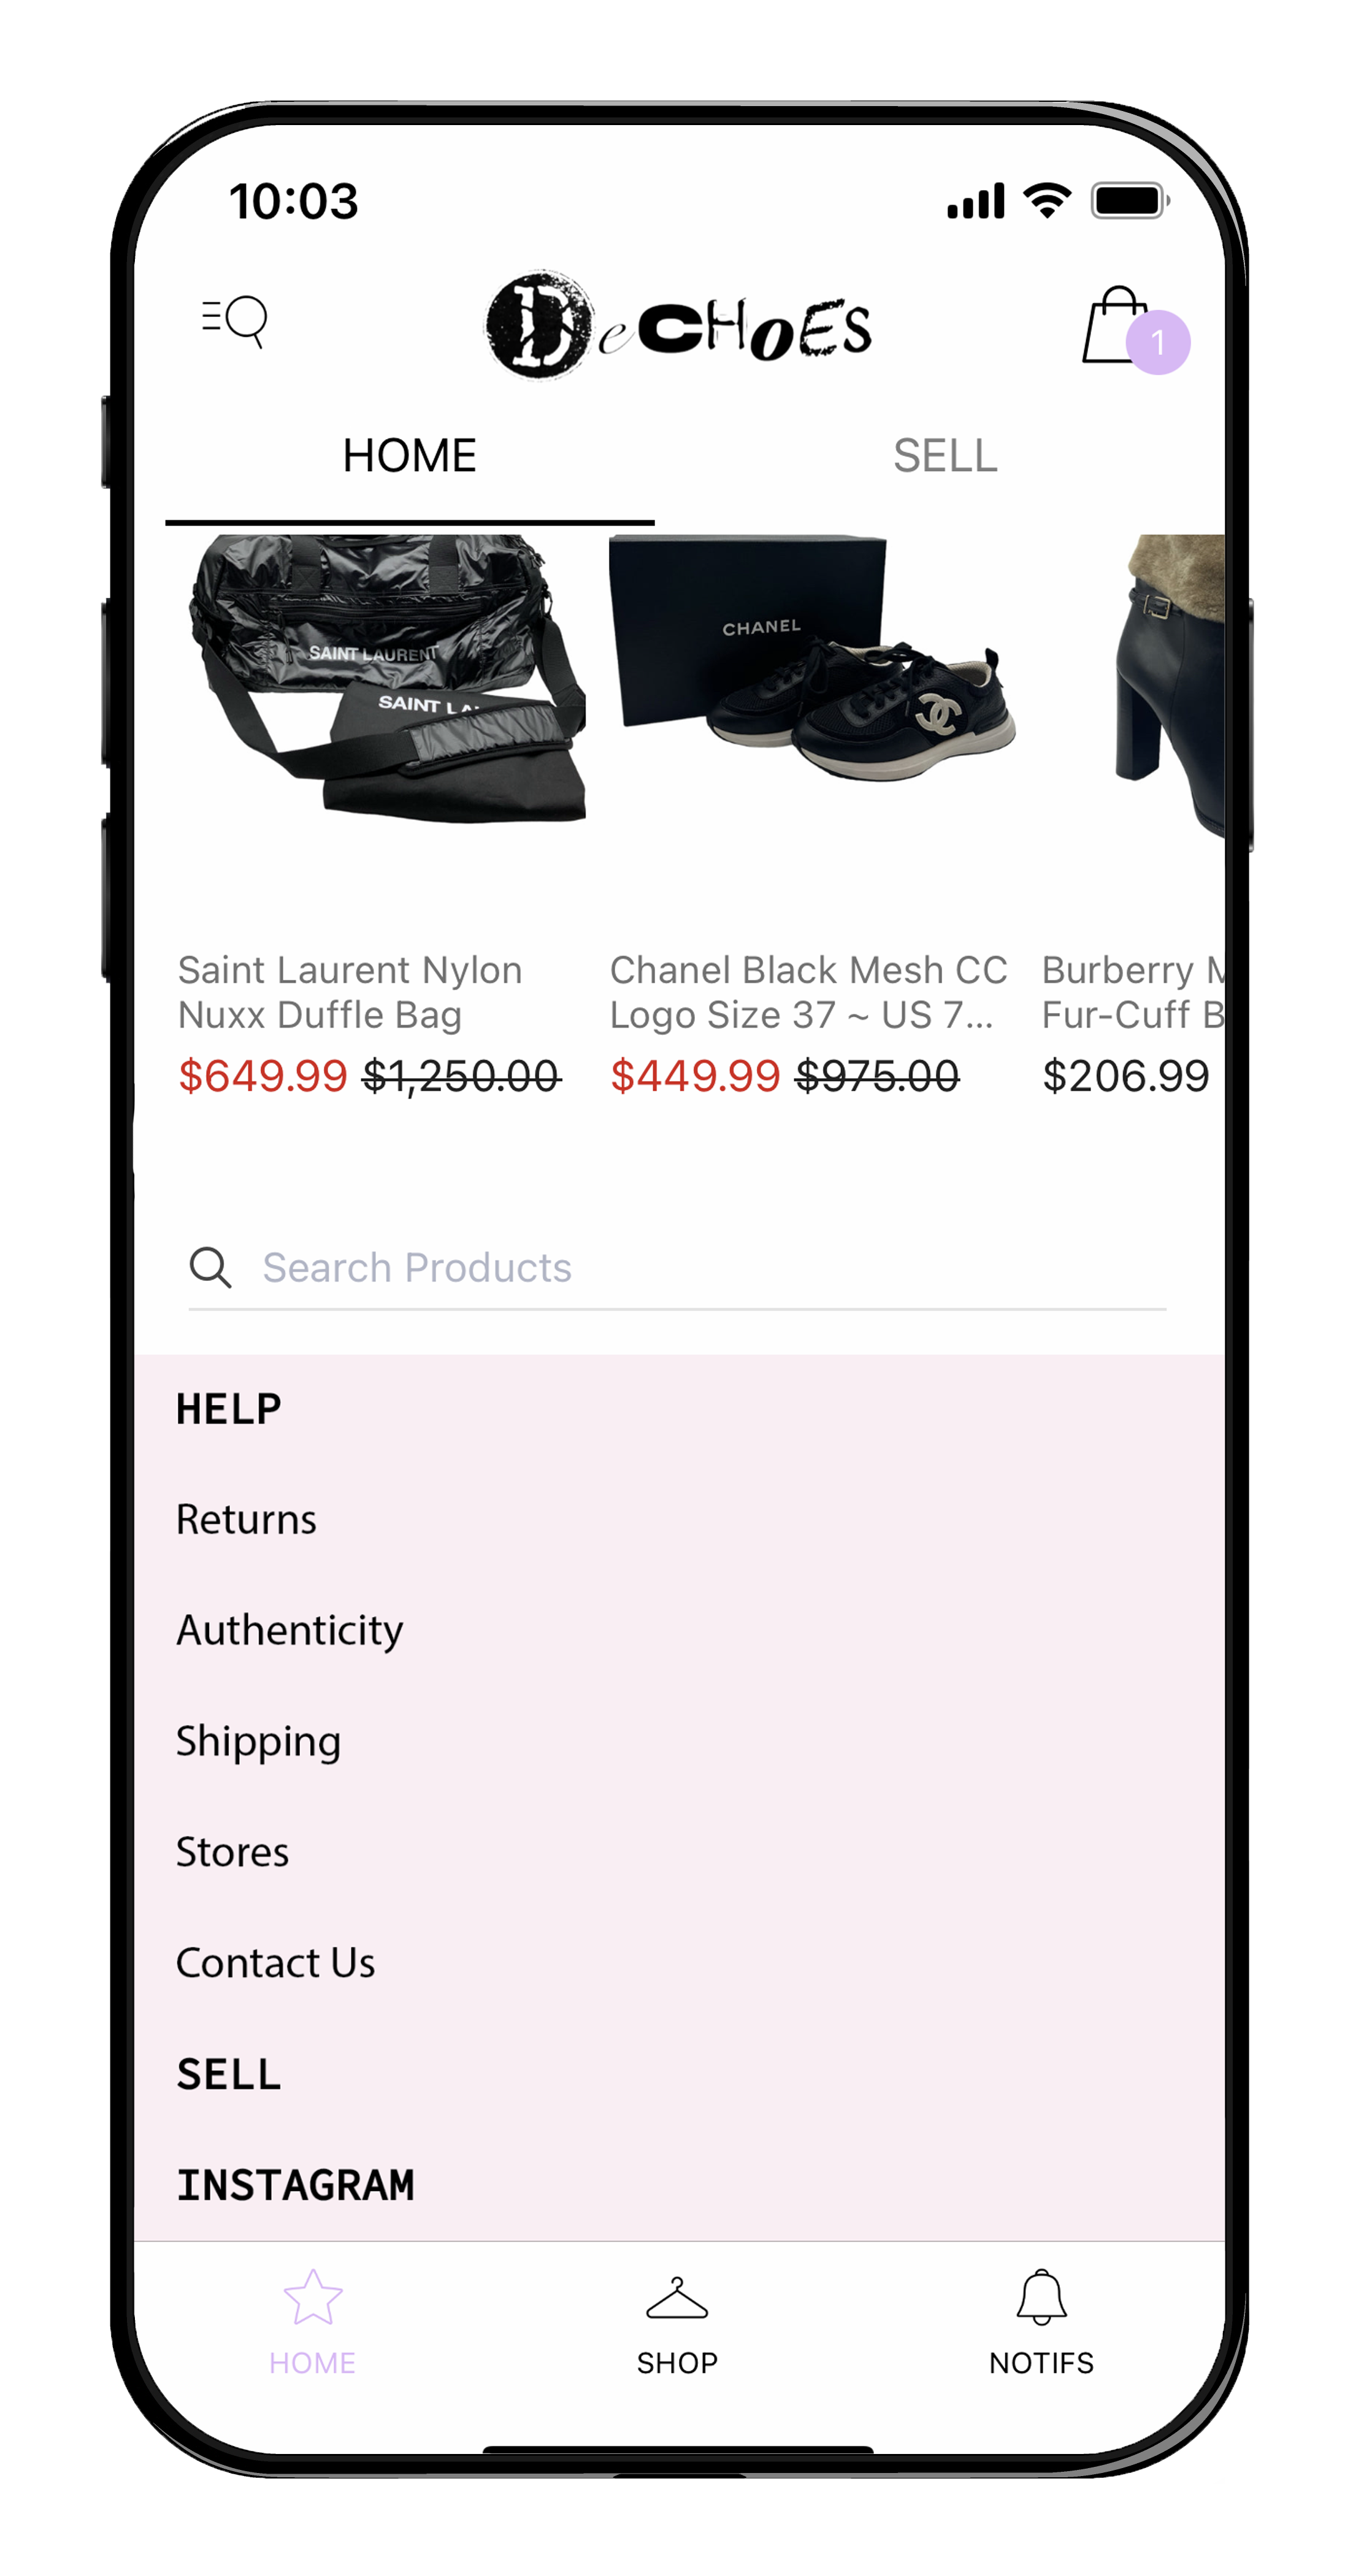Open the Stores link
Image resolution: width=1353 pixels, height=2576 pixels.
[x=233, y=1852]
